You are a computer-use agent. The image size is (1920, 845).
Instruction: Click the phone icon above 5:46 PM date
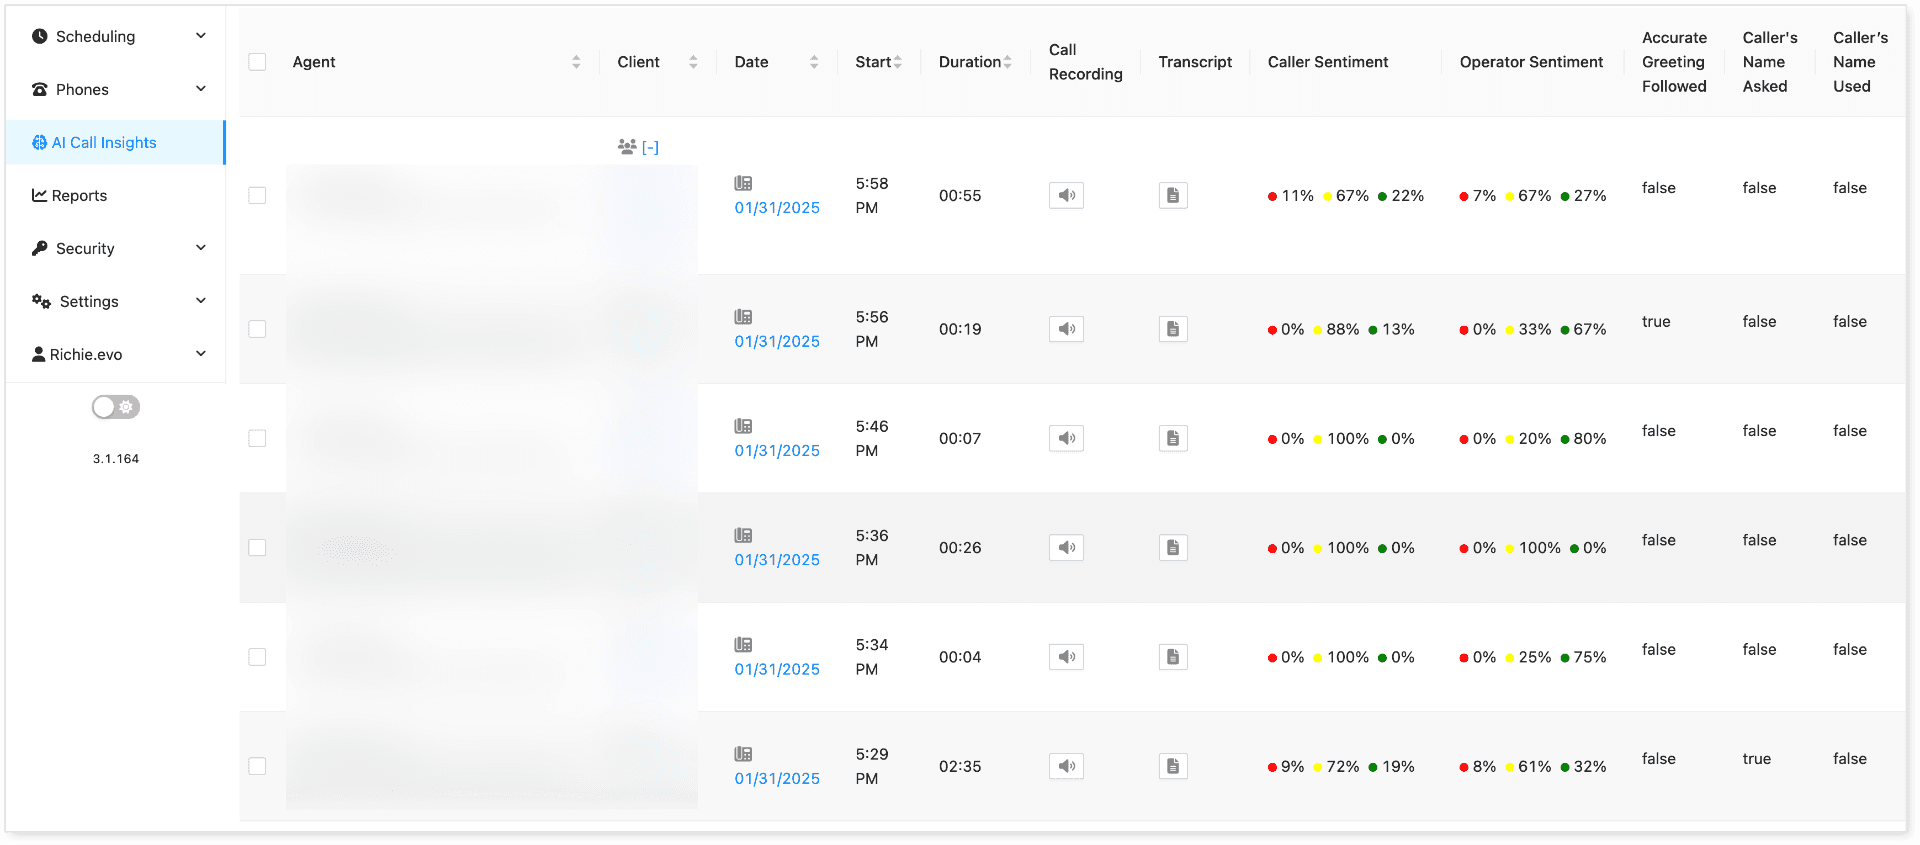743,426
